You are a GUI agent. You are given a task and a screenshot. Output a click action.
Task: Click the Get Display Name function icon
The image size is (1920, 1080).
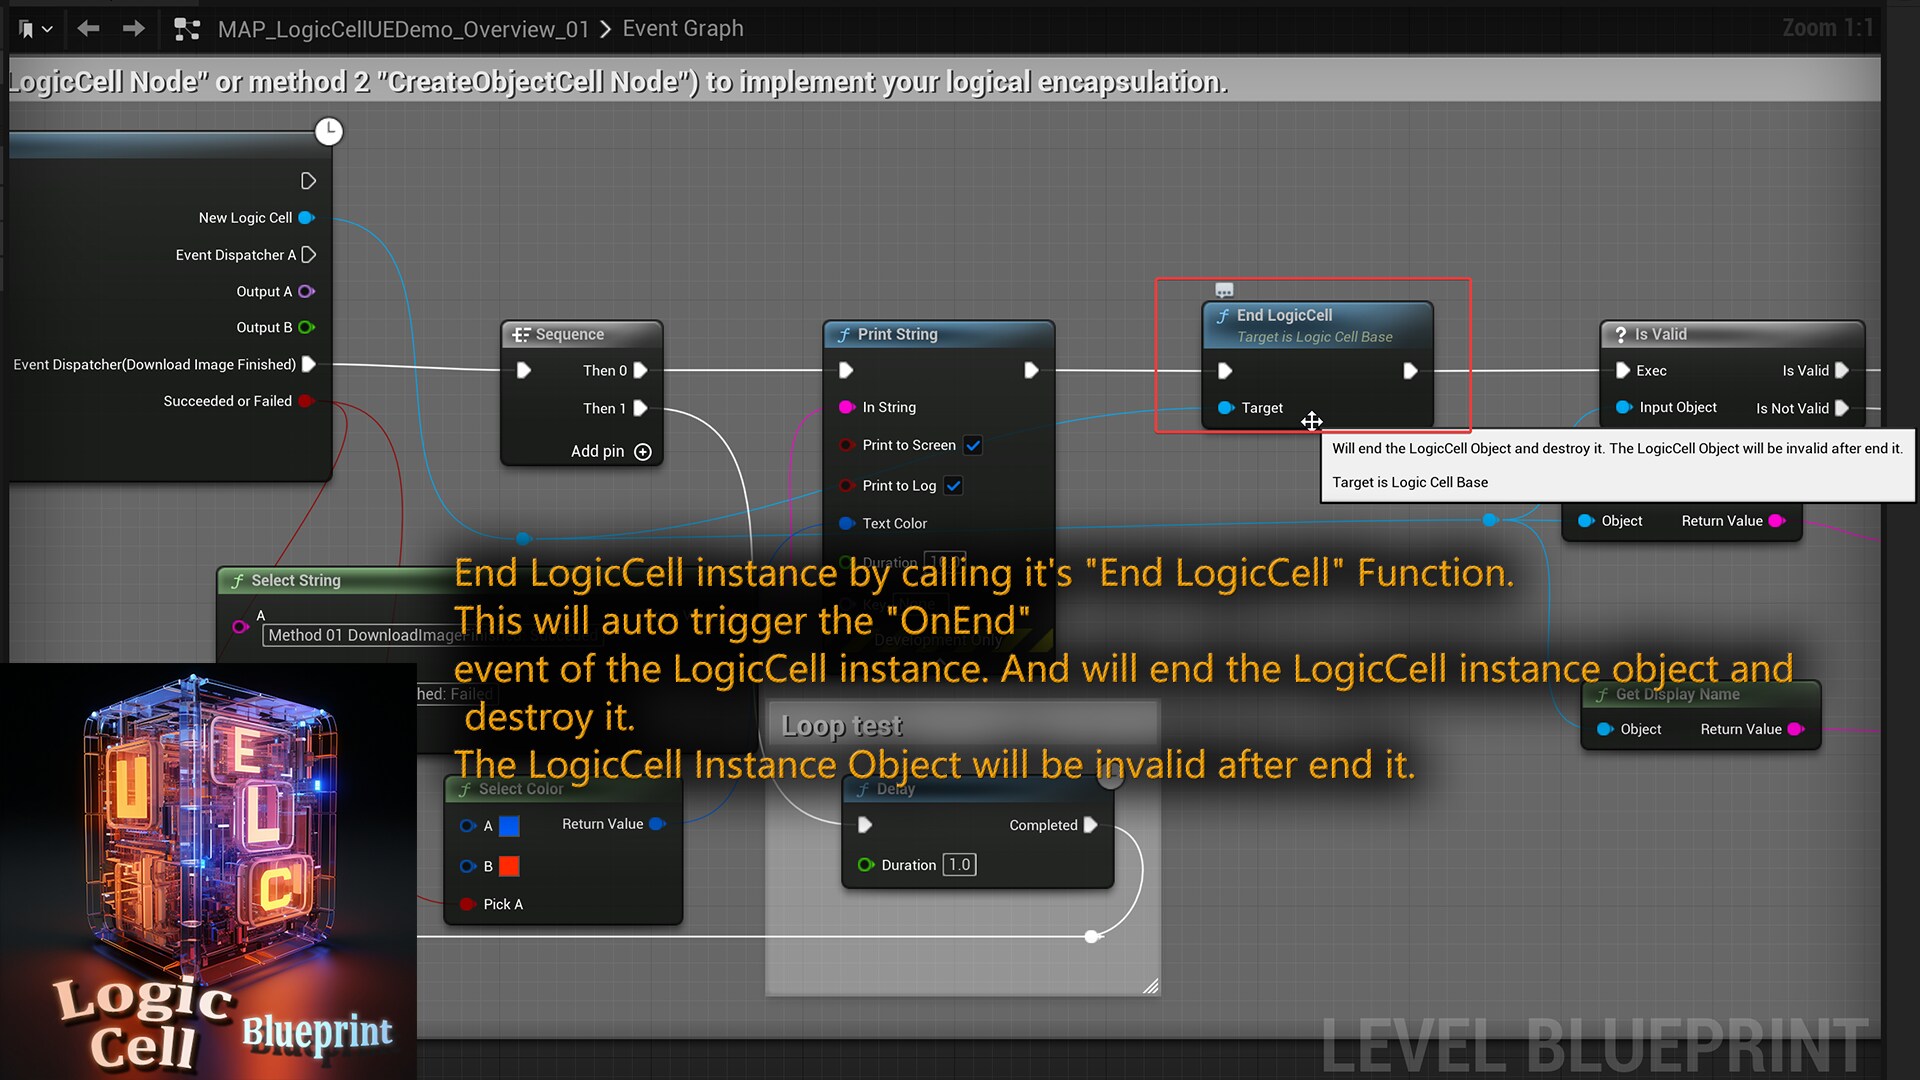1604,694
